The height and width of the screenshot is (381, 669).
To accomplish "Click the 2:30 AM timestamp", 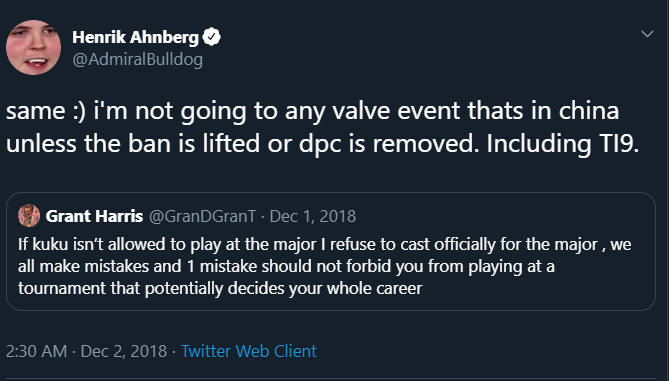I will click(x=36, y=351).
